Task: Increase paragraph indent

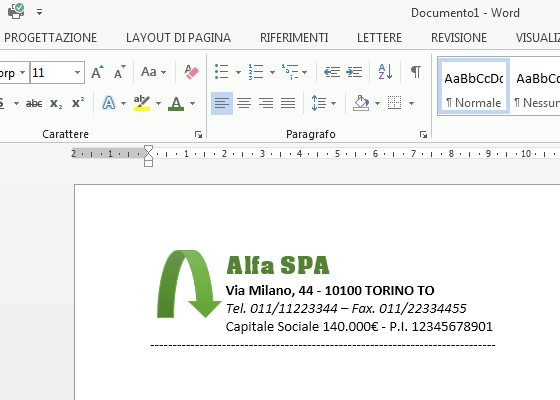Action: pos(354,72)
